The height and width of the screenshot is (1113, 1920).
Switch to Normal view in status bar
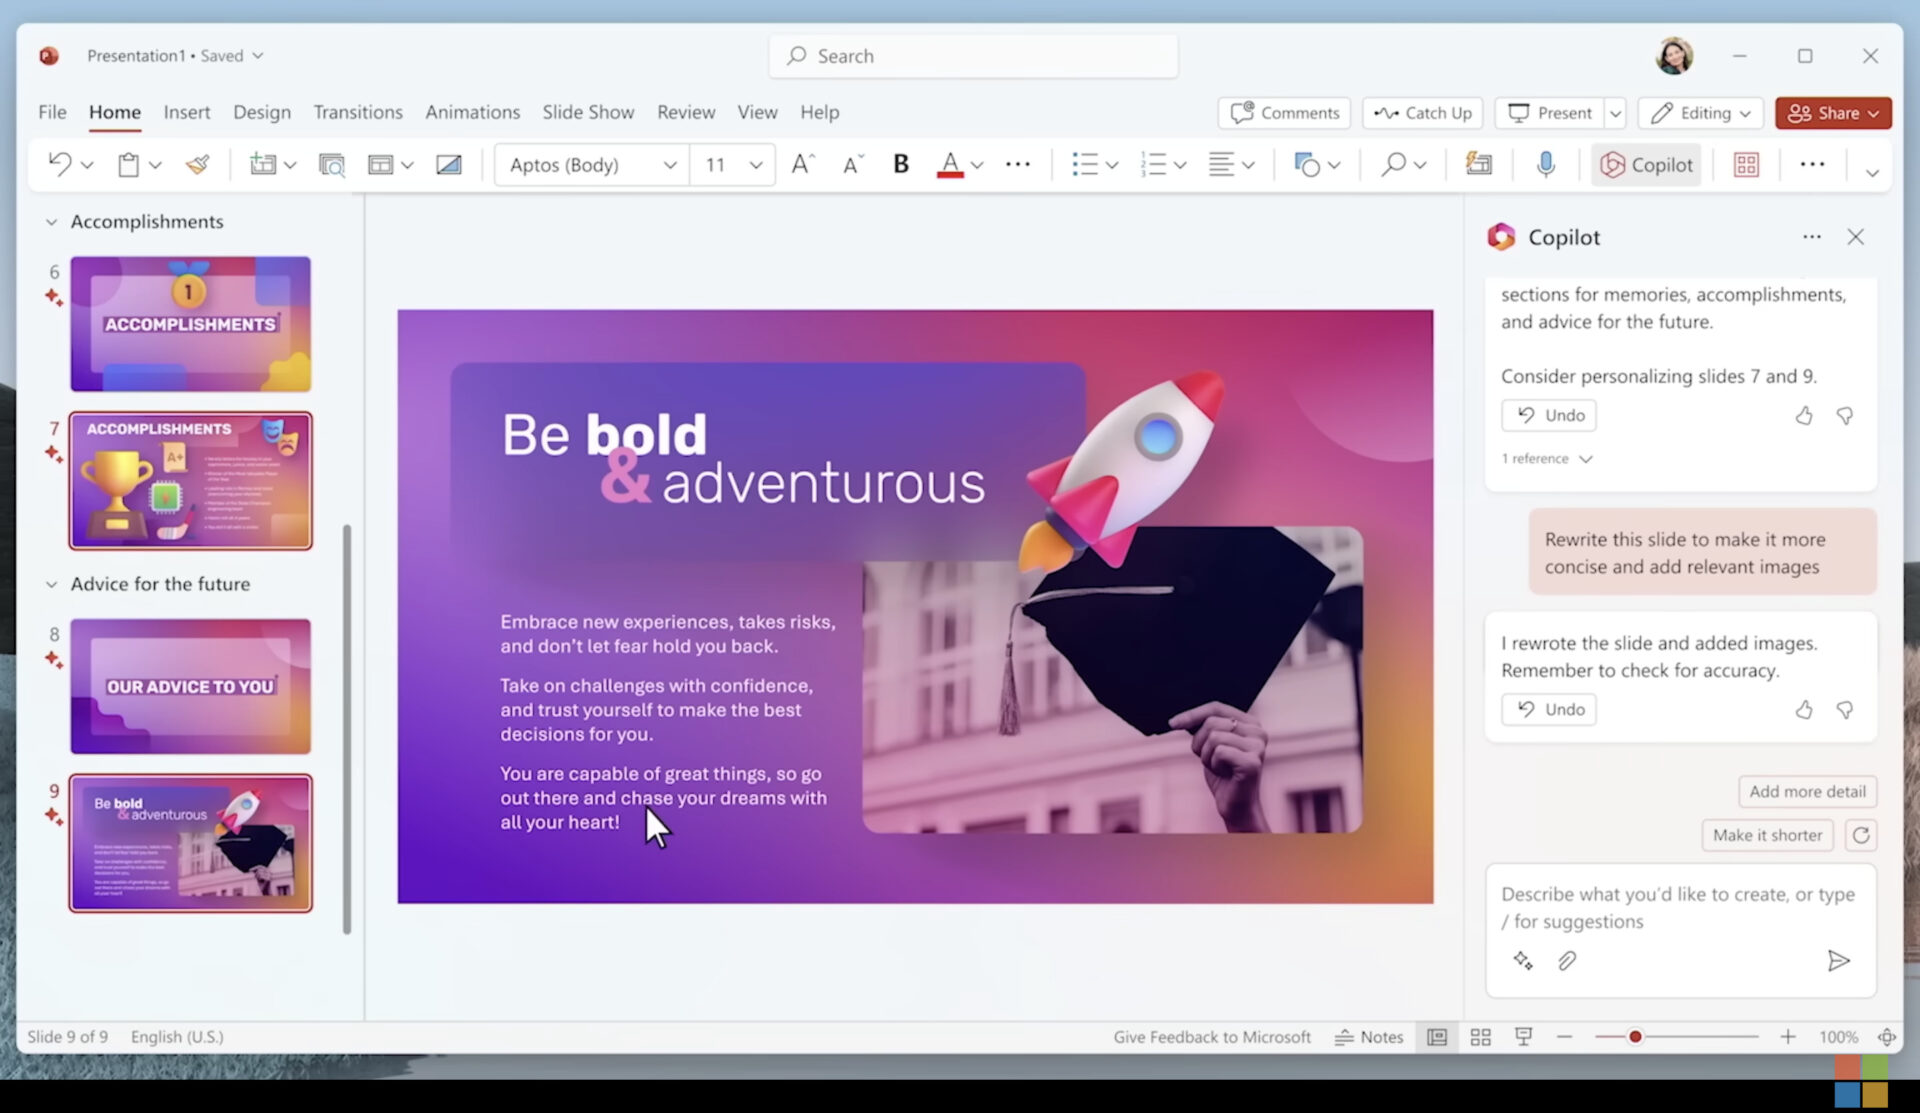coord(1437,1037)
